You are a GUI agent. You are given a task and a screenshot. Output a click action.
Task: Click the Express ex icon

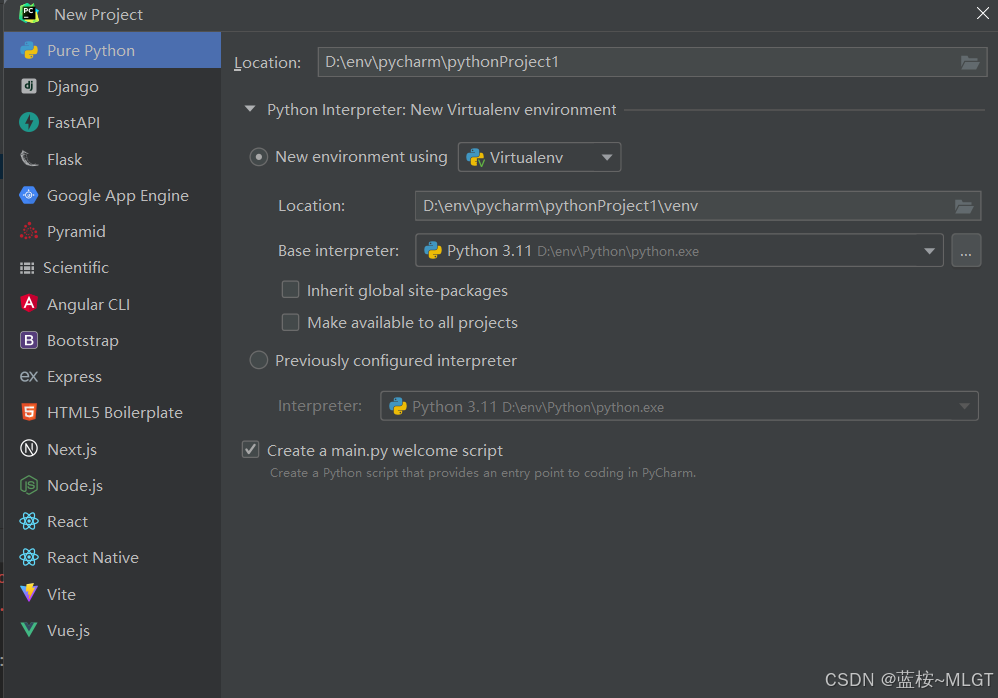[29, 376]
